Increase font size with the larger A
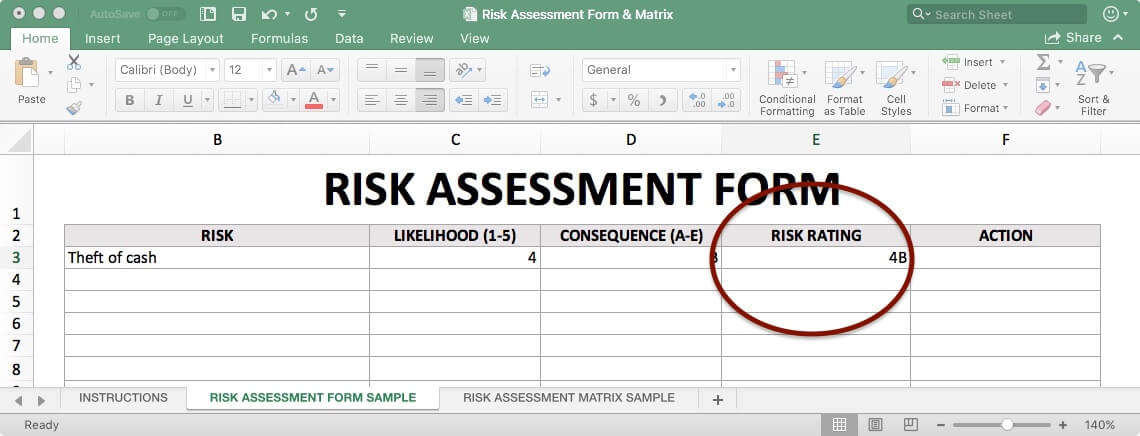This screenshot has height=436, width=1140. 296,70
